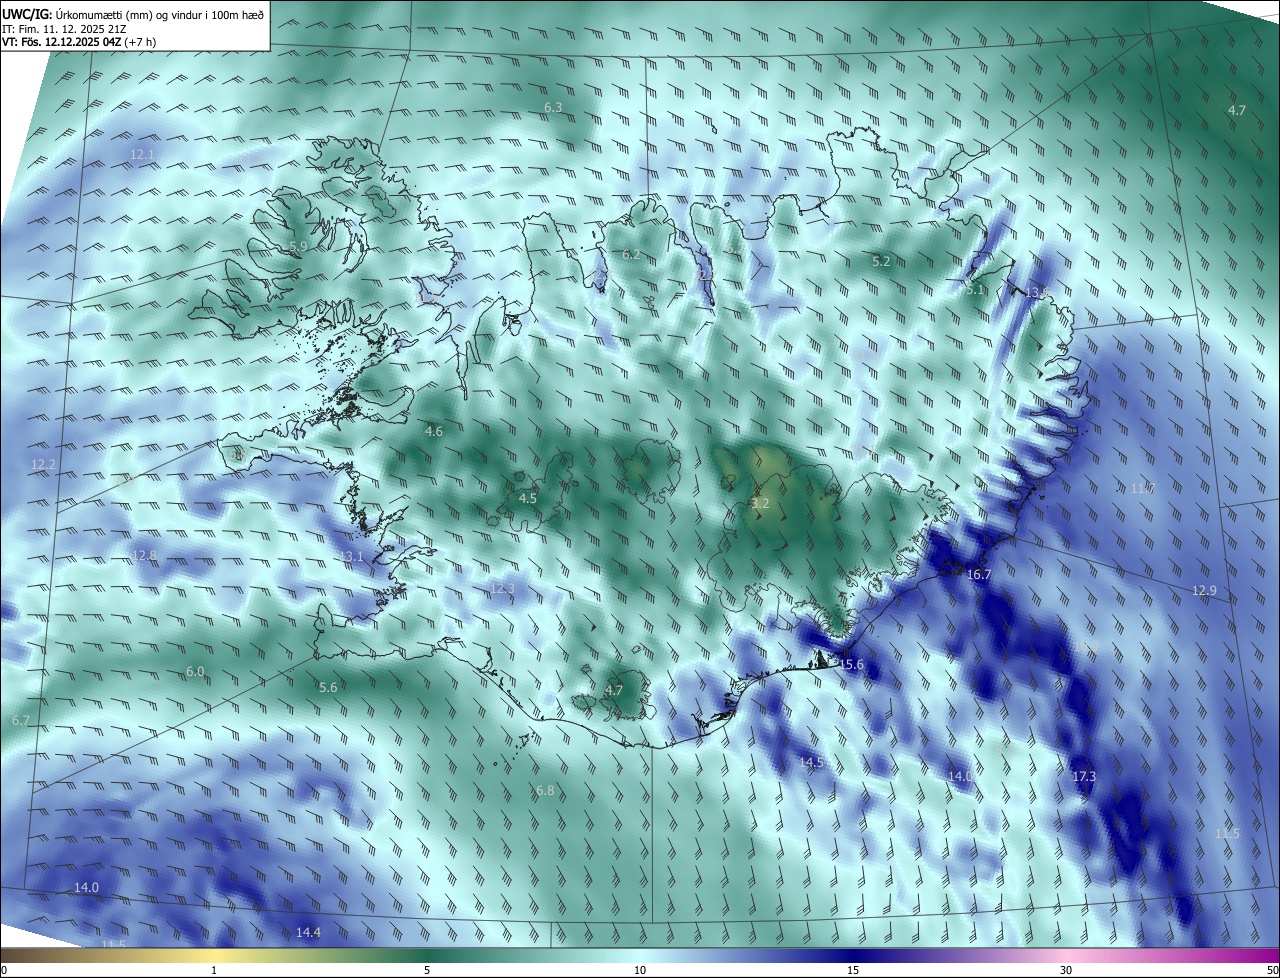Viewport: 1280px width, 978px height.
Task: Click the 5.9 value over the Westfjords
Action: pyautogui.click(x=298, y=246)
